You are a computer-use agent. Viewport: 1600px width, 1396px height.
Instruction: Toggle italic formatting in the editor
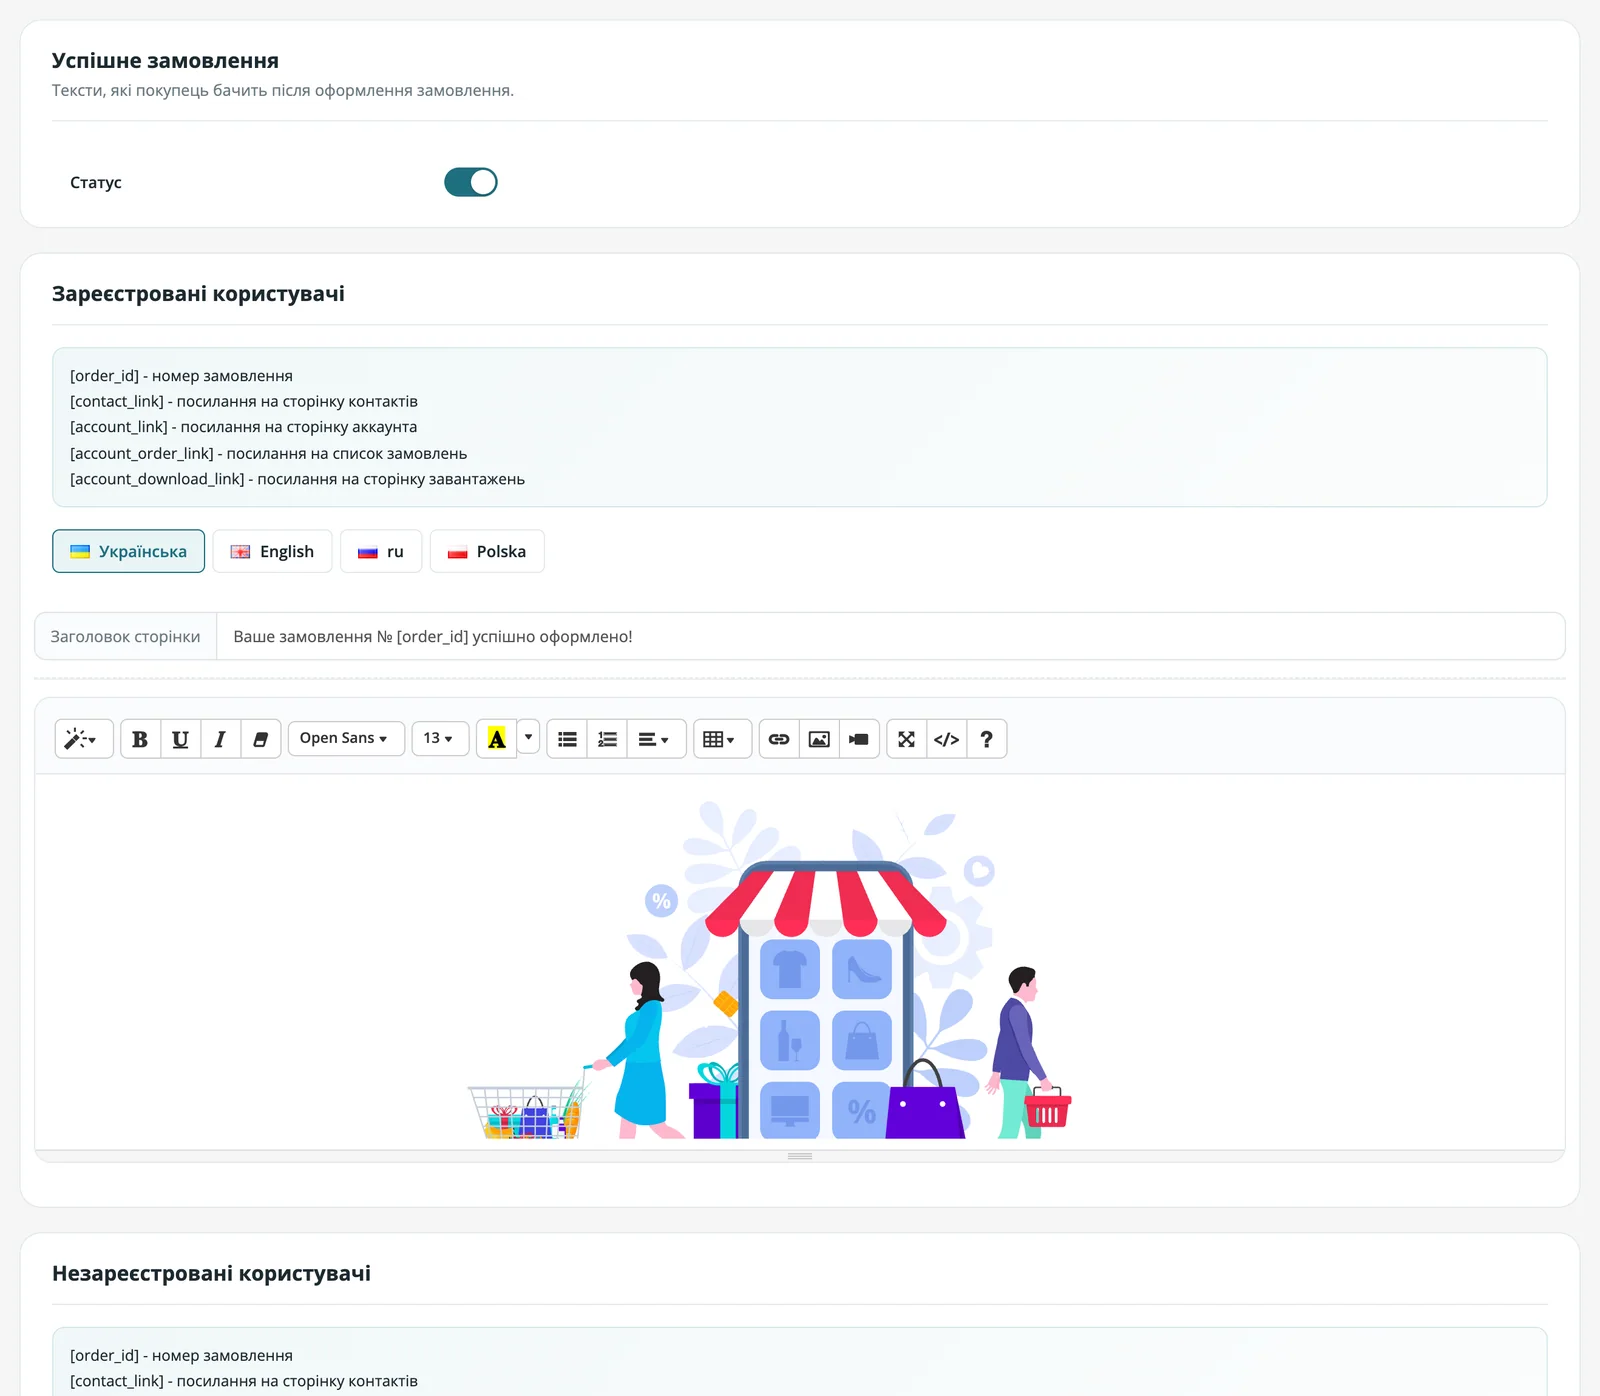[x=220, y=739]
